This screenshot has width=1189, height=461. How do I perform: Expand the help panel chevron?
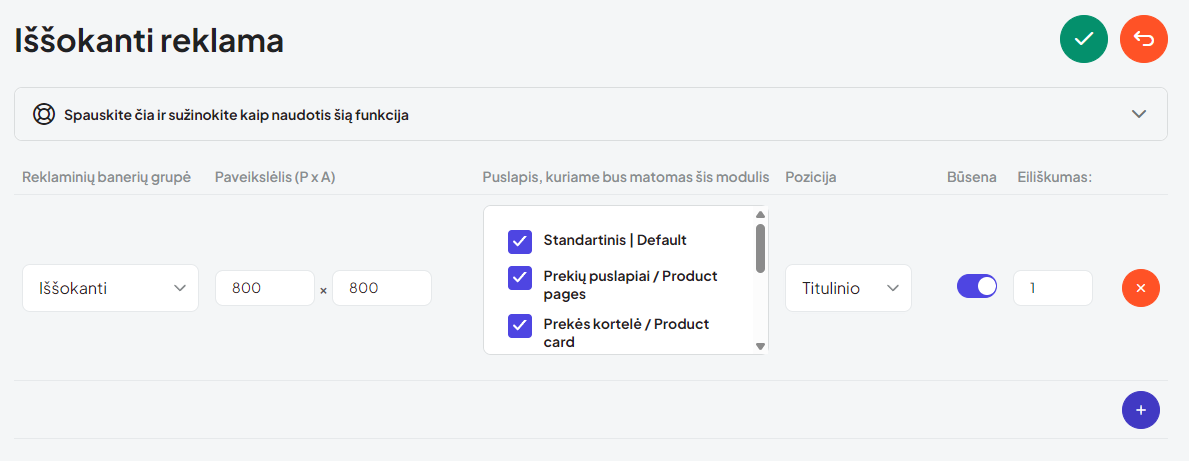click(1138, 114)
